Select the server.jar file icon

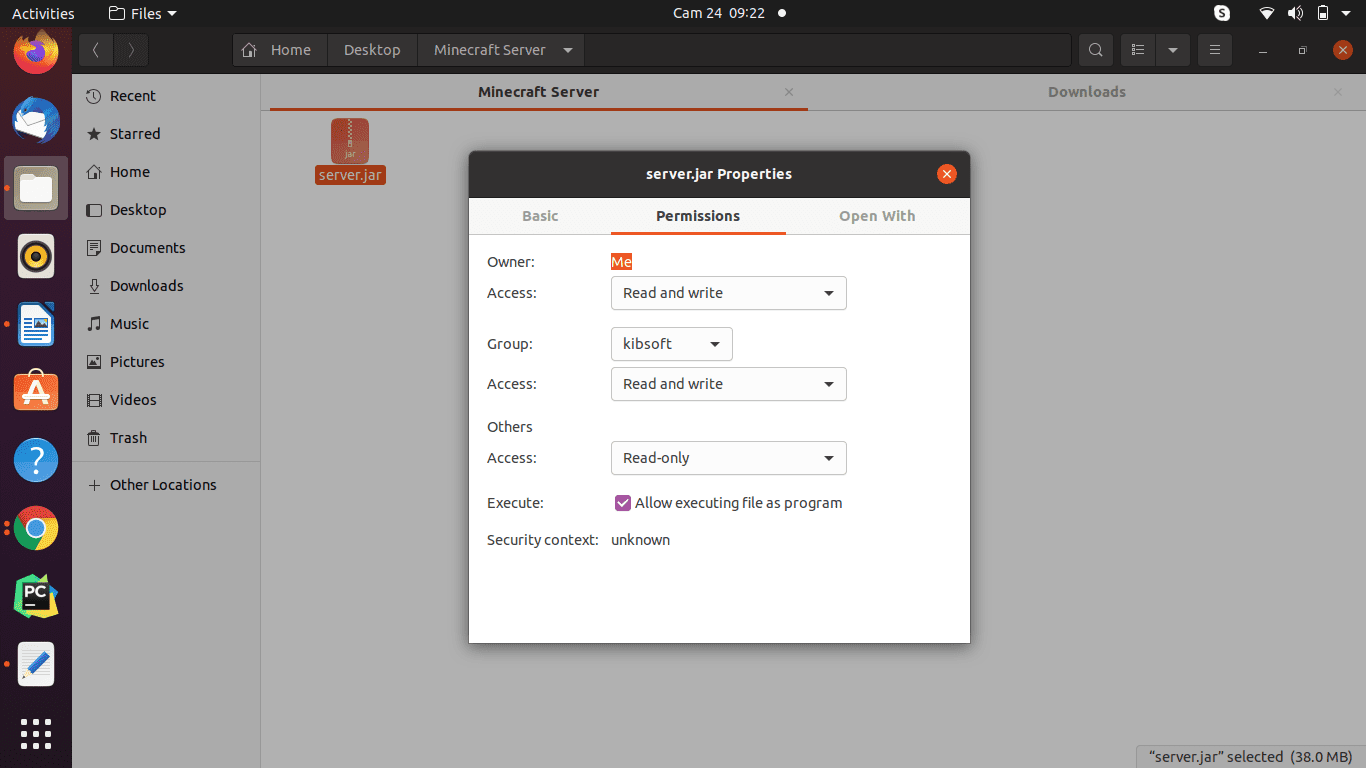pyautogui.click(x=350, y=140)
